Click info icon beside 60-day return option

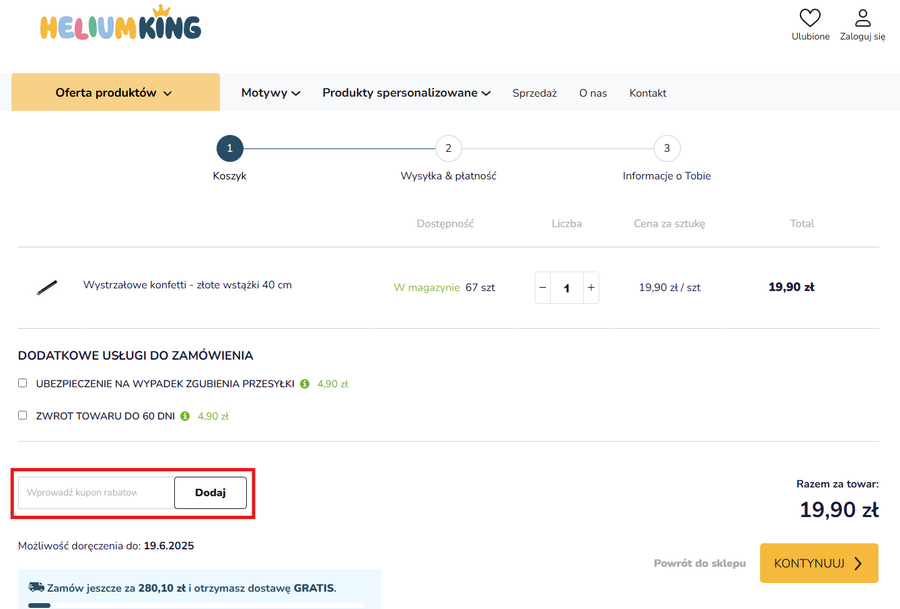[185, 416]
